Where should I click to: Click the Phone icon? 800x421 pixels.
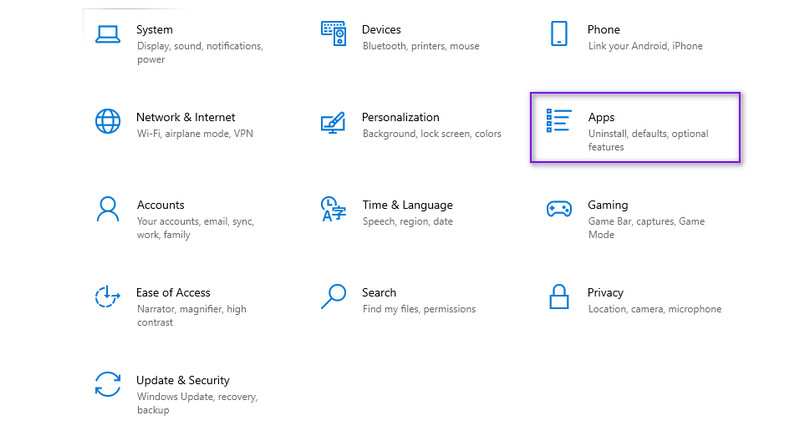coord(559,34)
